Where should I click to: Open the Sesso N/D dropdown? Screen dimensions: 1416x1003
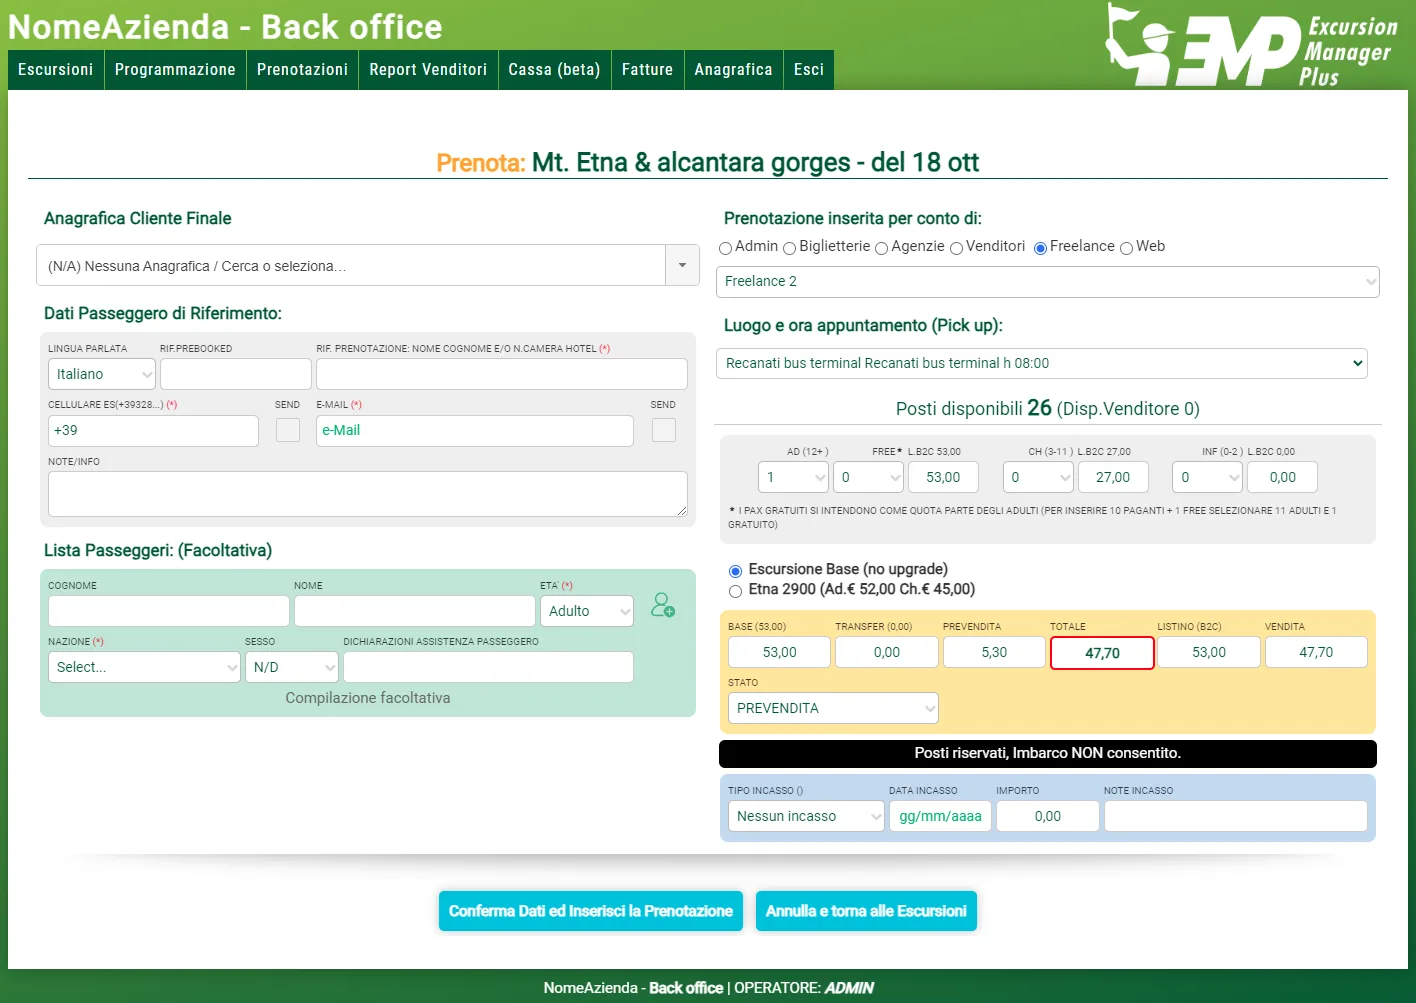[292, 667]
